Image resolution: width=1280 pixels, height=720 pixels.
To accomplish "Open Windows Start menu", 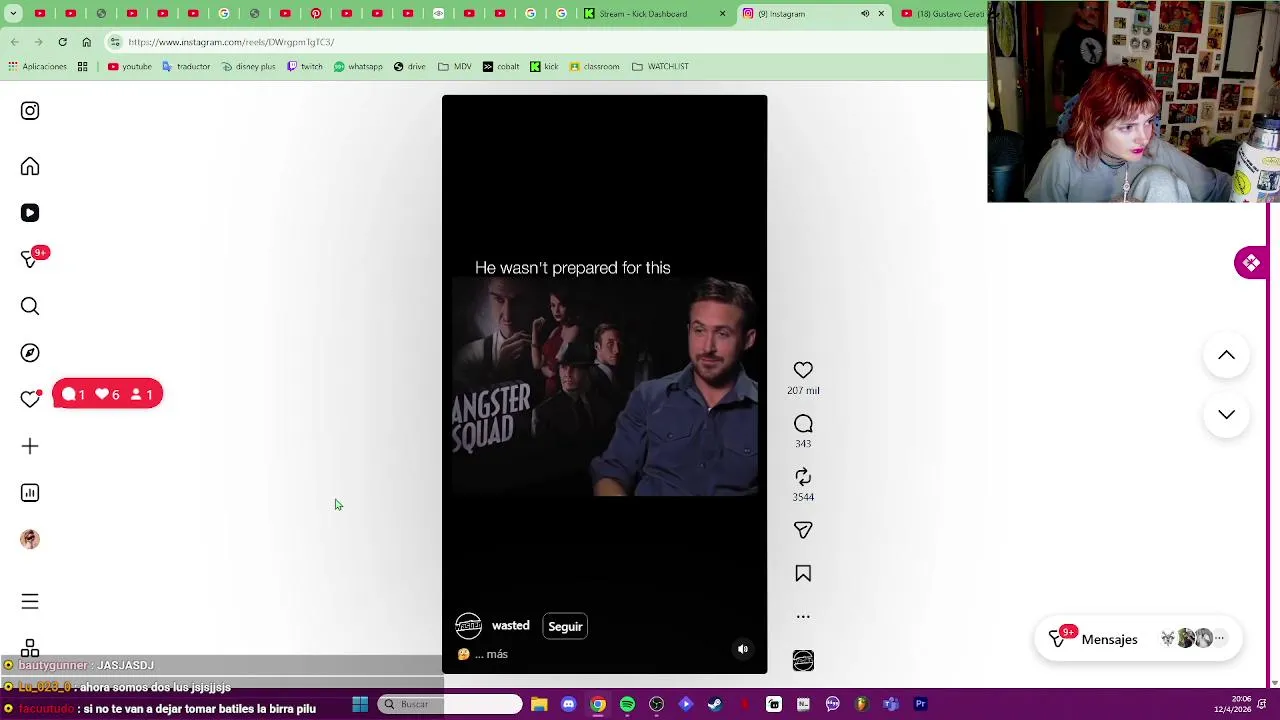I will coord(360,705).
